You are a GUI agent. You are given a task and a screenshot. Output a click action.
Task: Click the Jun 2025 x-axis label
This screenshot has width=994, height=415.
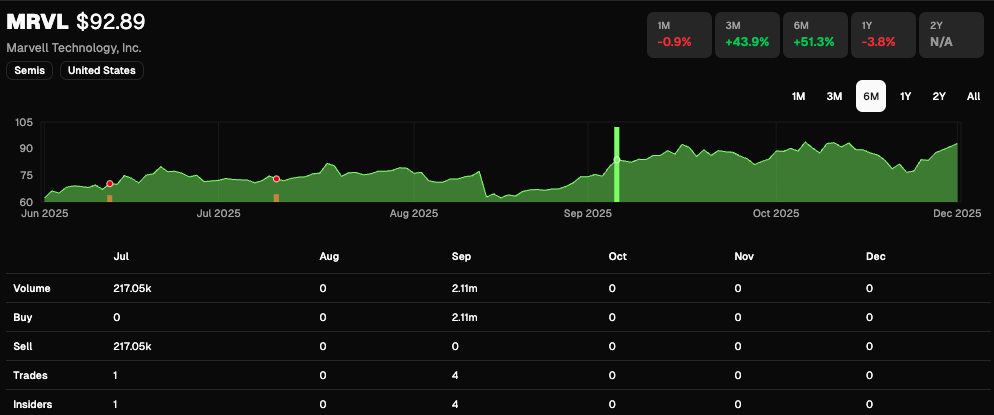click(44, 214)
